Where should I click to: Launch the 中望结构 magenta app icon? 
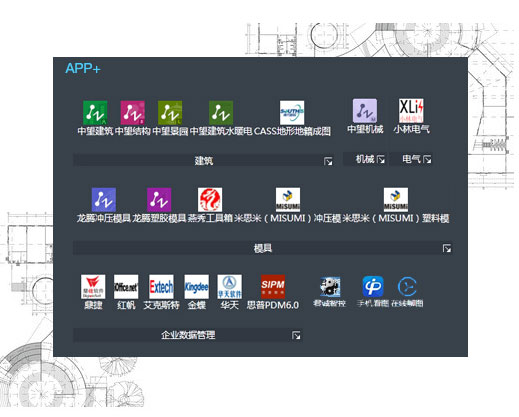(133, 112)
